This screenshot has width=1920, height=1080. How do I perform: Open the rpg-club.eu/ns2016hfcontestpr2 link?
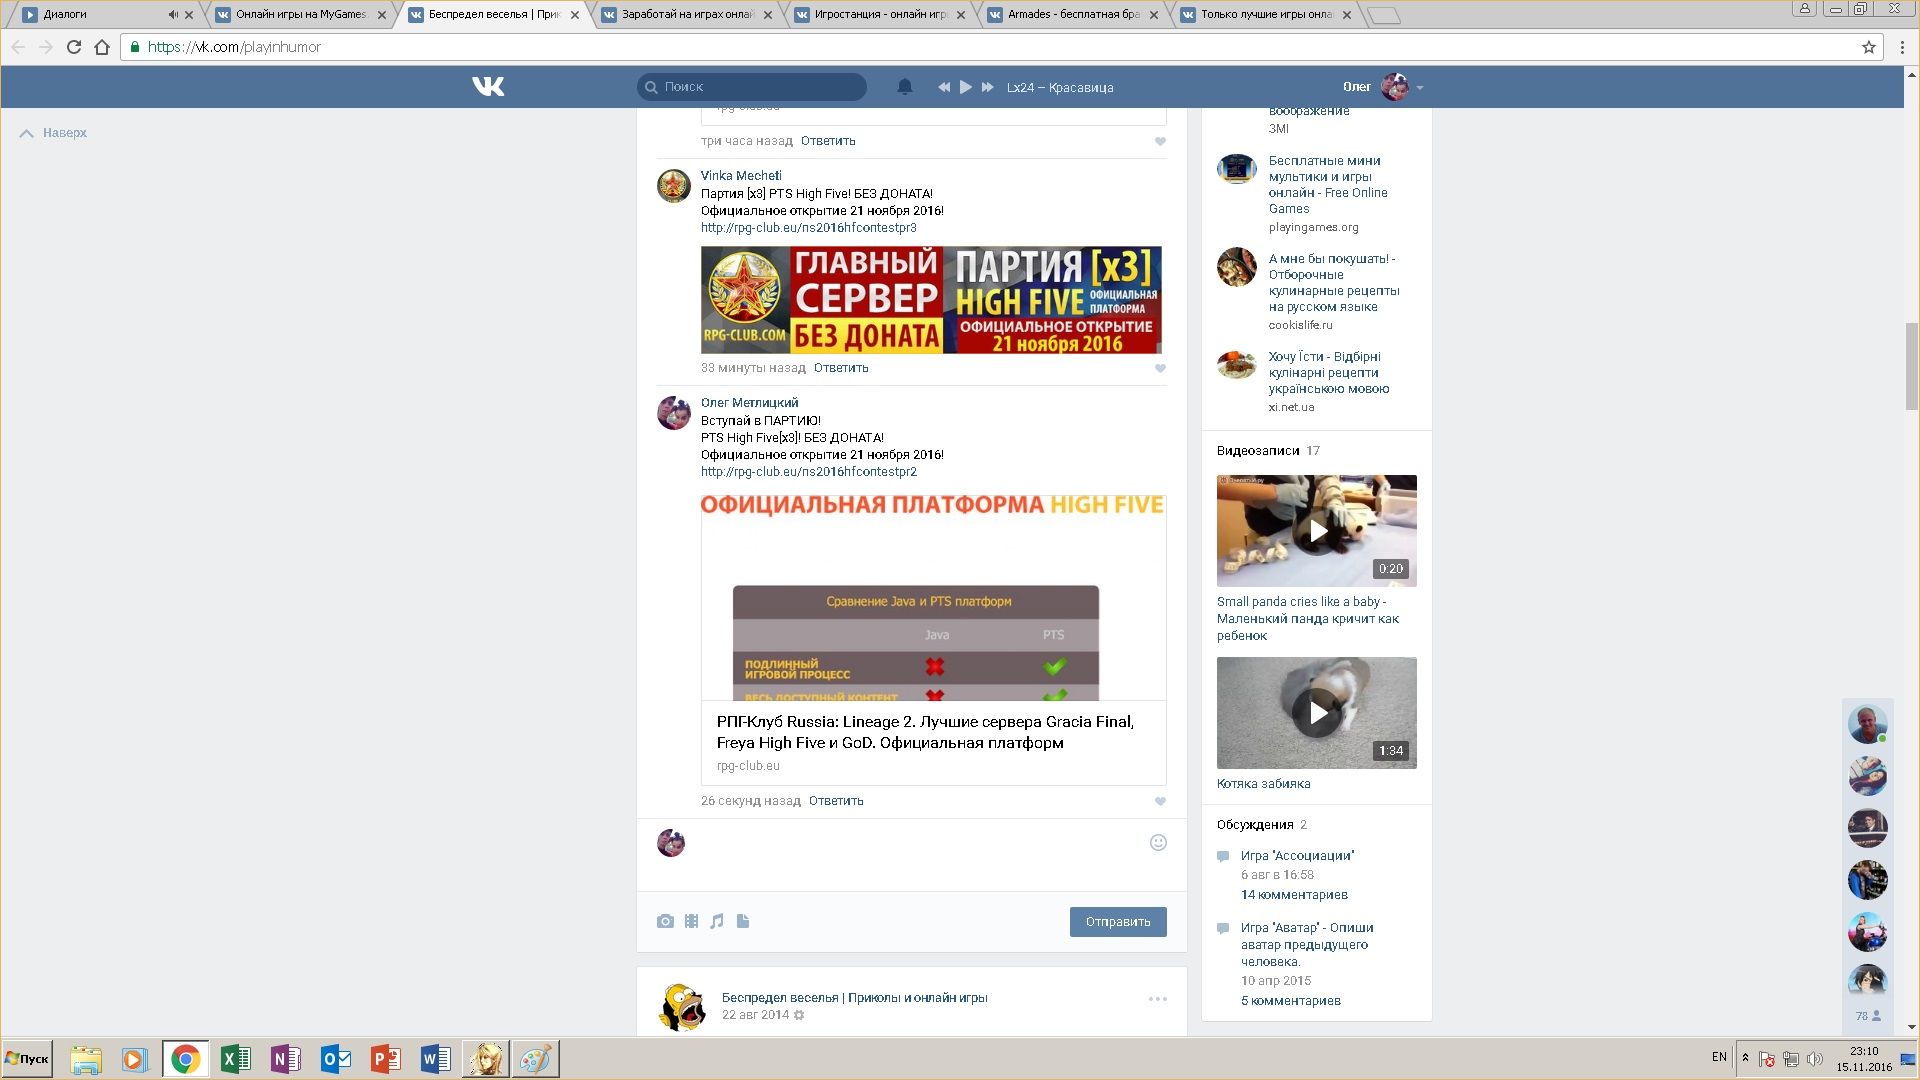tap(808, 472)
